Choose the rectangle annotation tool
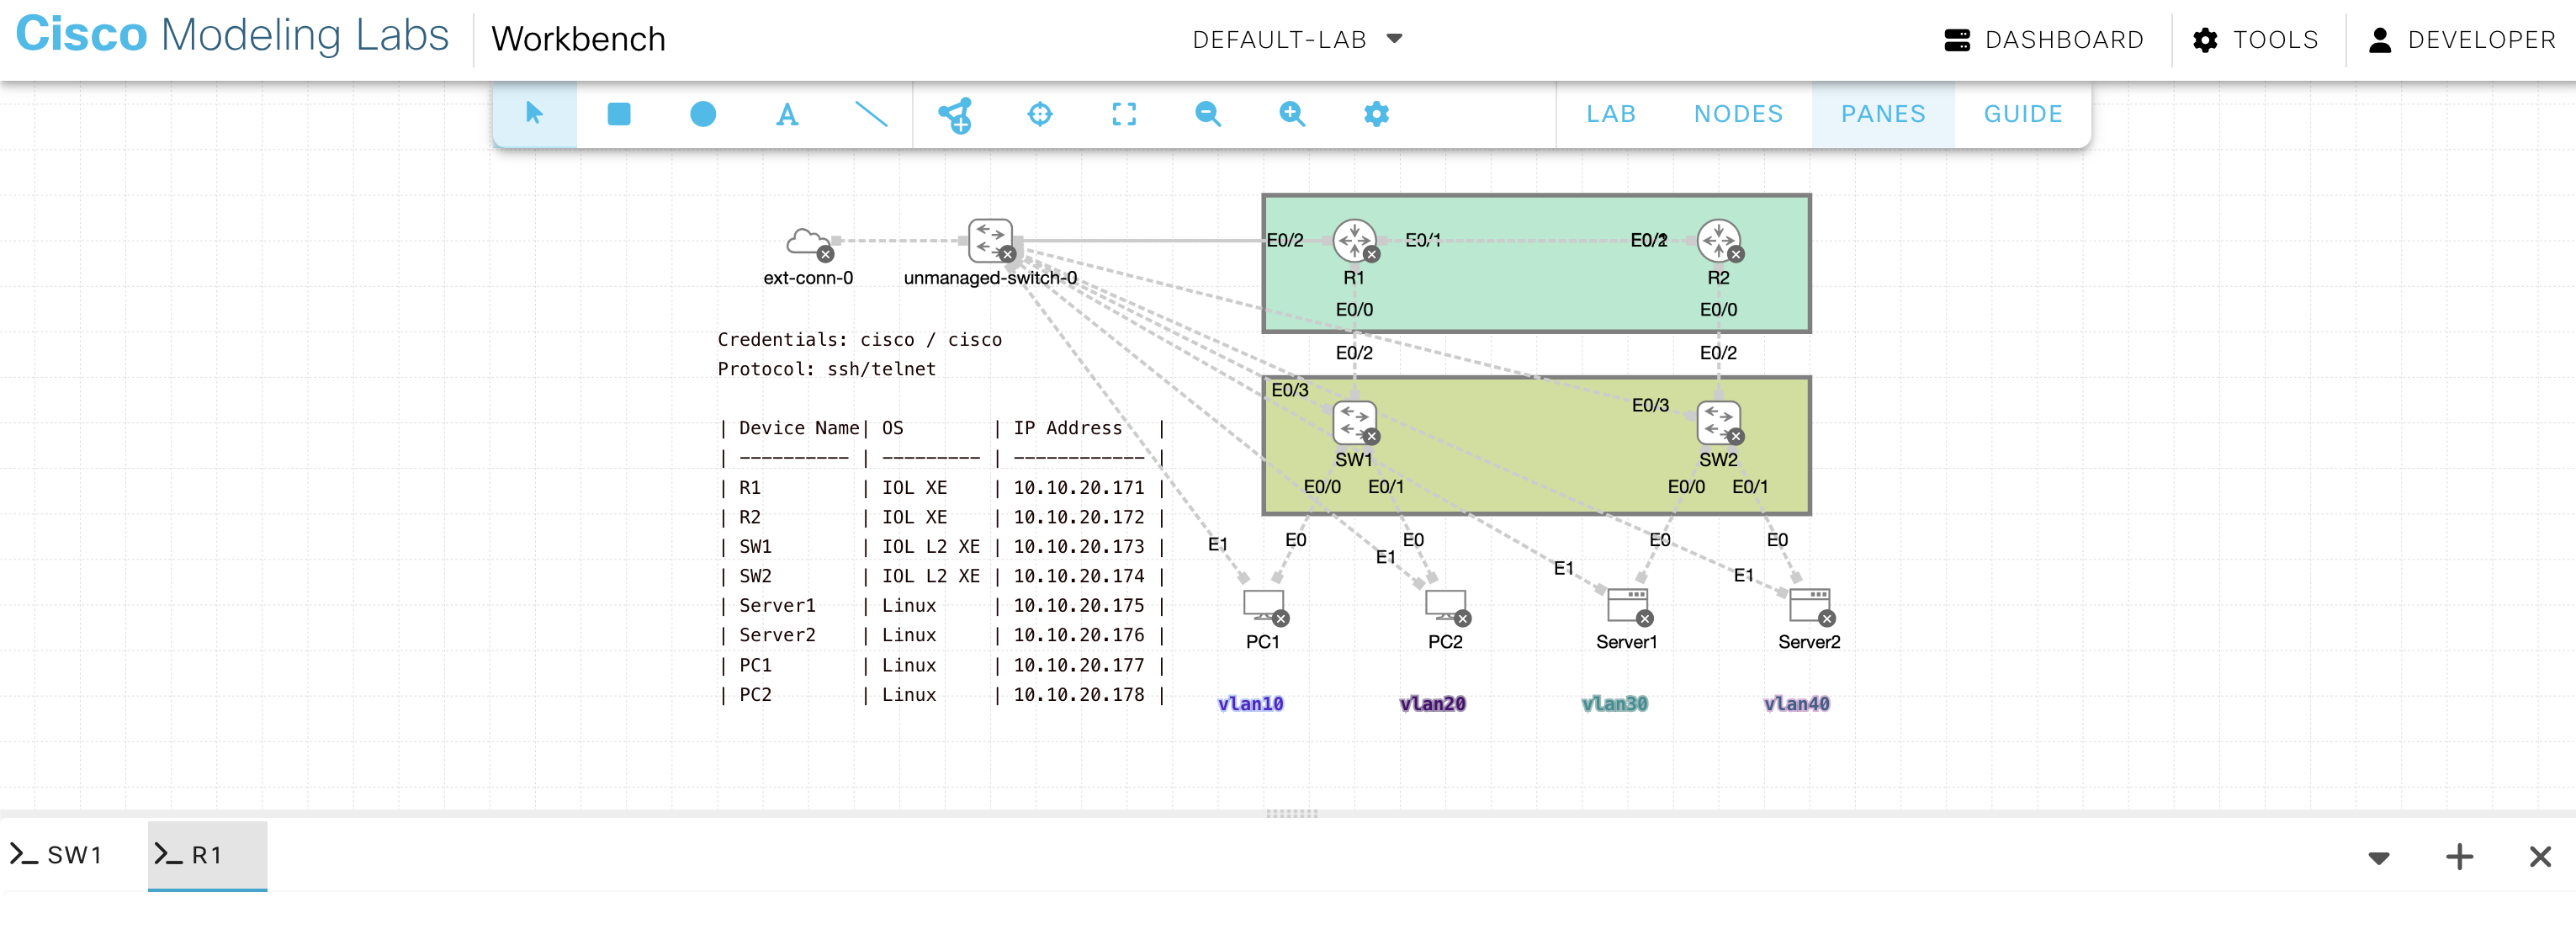The image size is (2576, 929). (x=619, y=114)
